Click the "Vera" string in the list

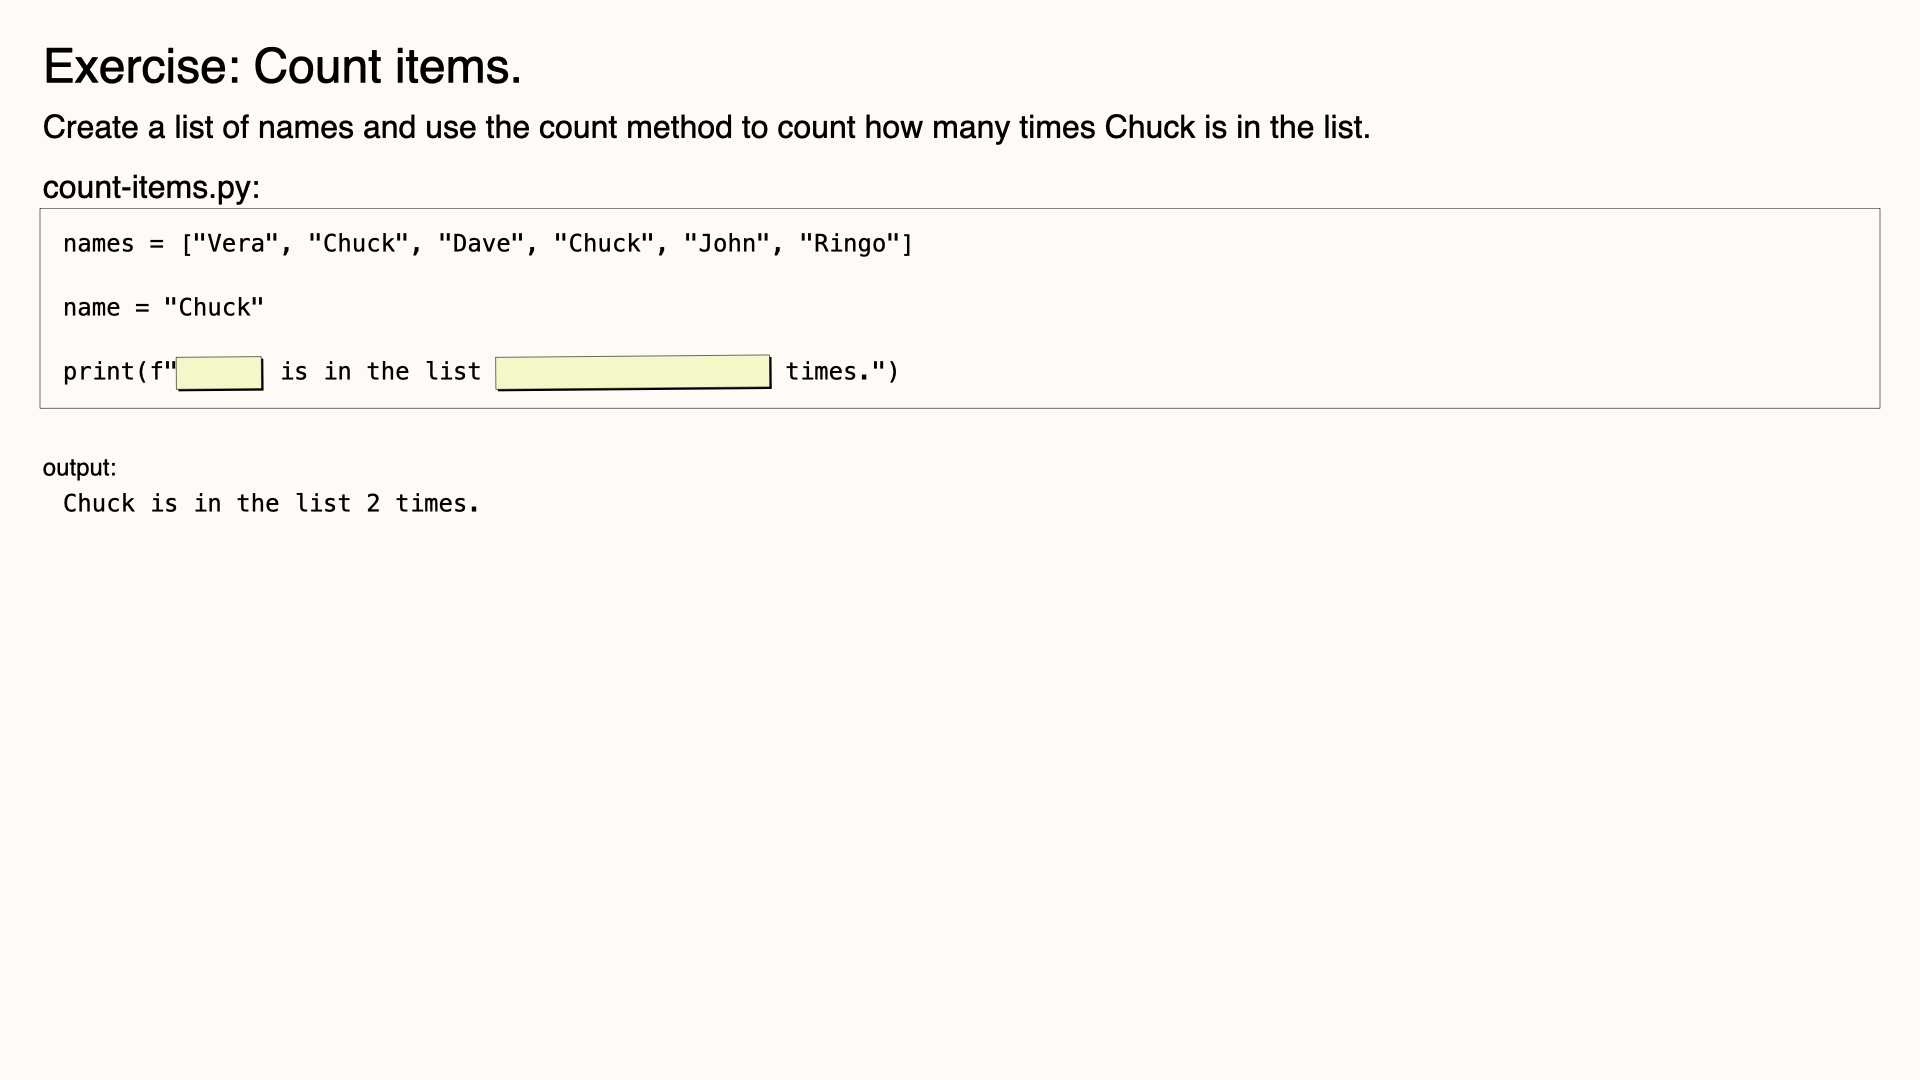[236, 244]
